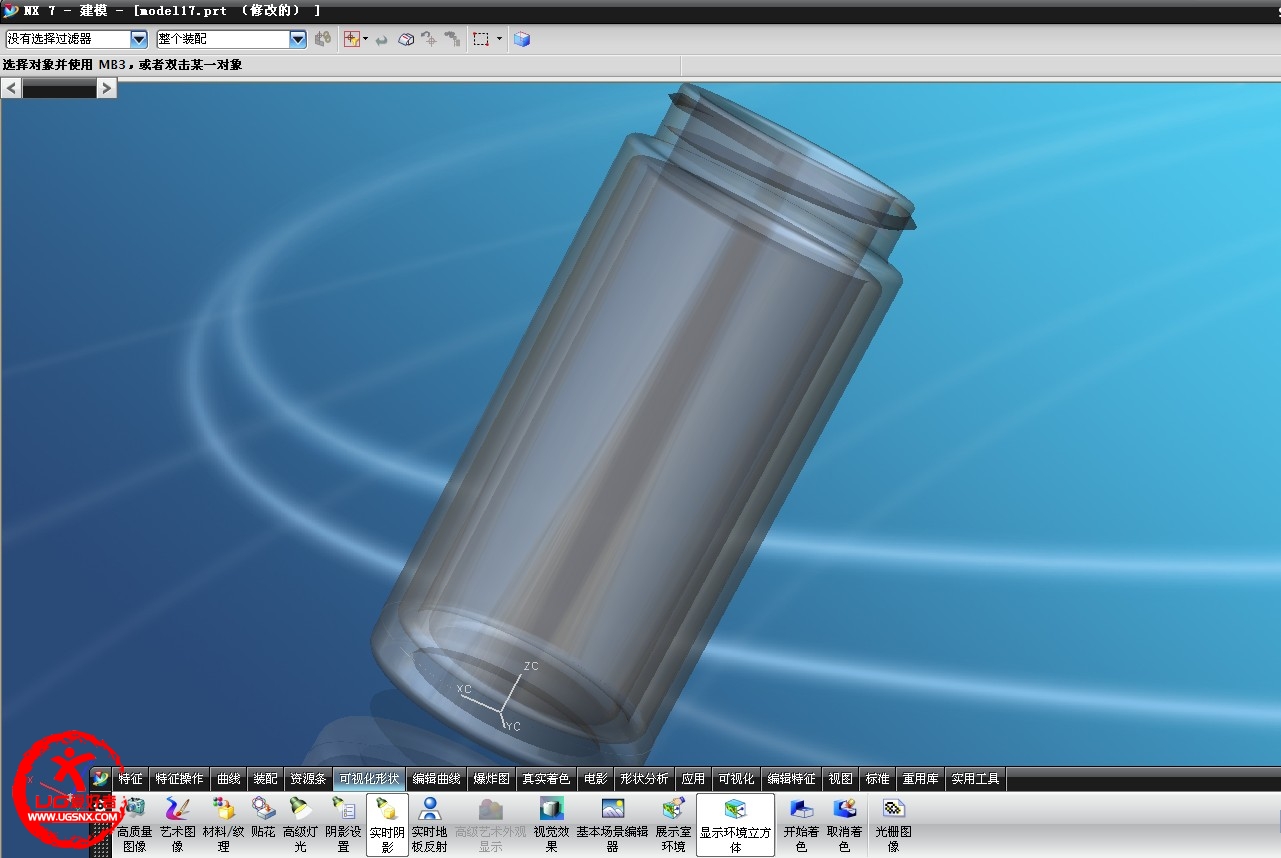Click the left scroll arrow button

11,88
